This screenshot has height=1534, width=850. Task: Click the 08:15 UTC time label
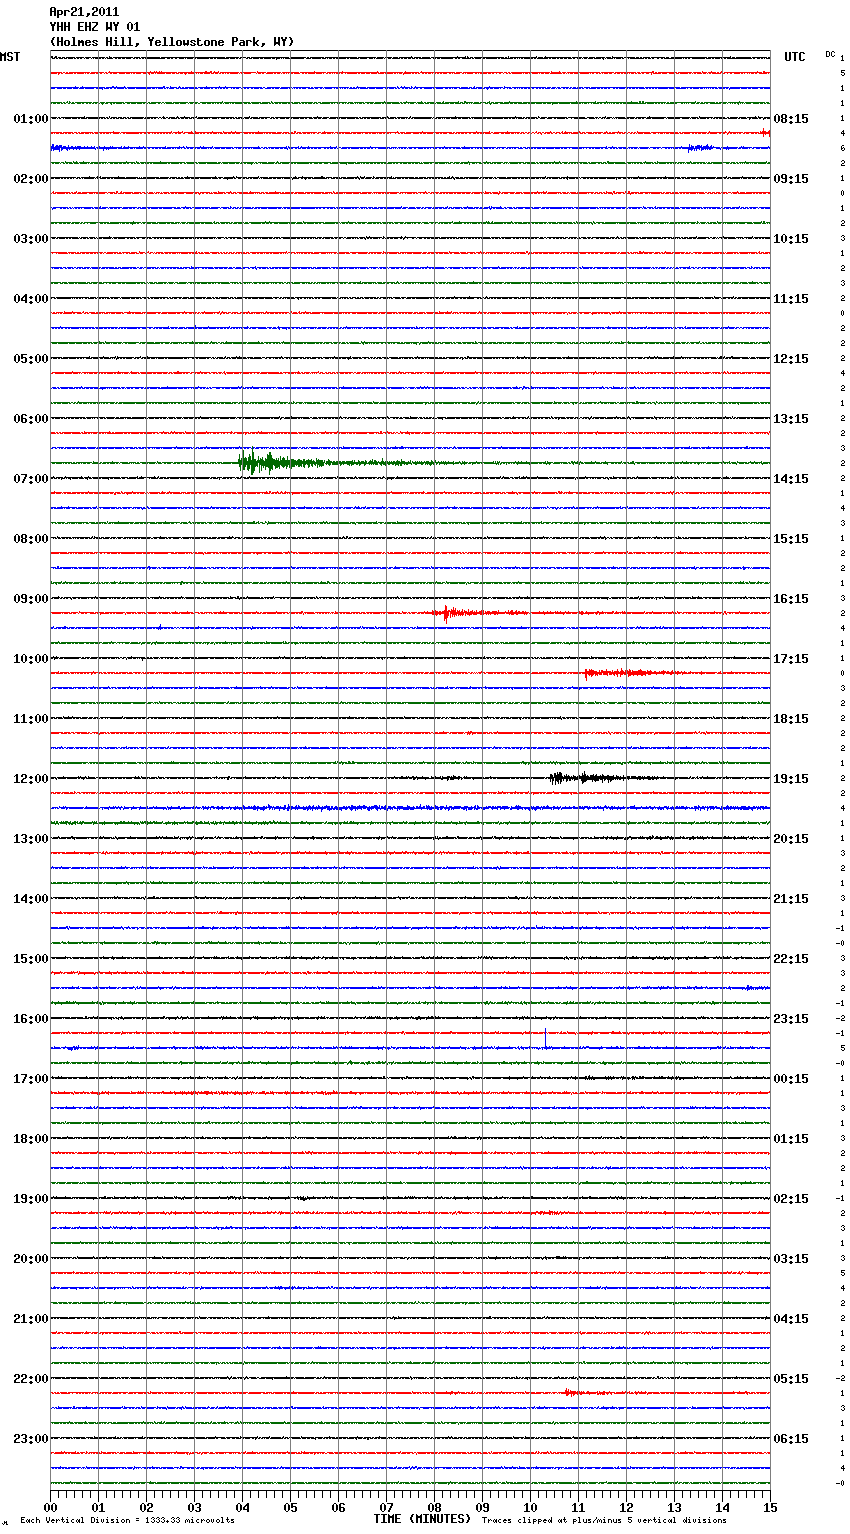[x=791, y=119]
